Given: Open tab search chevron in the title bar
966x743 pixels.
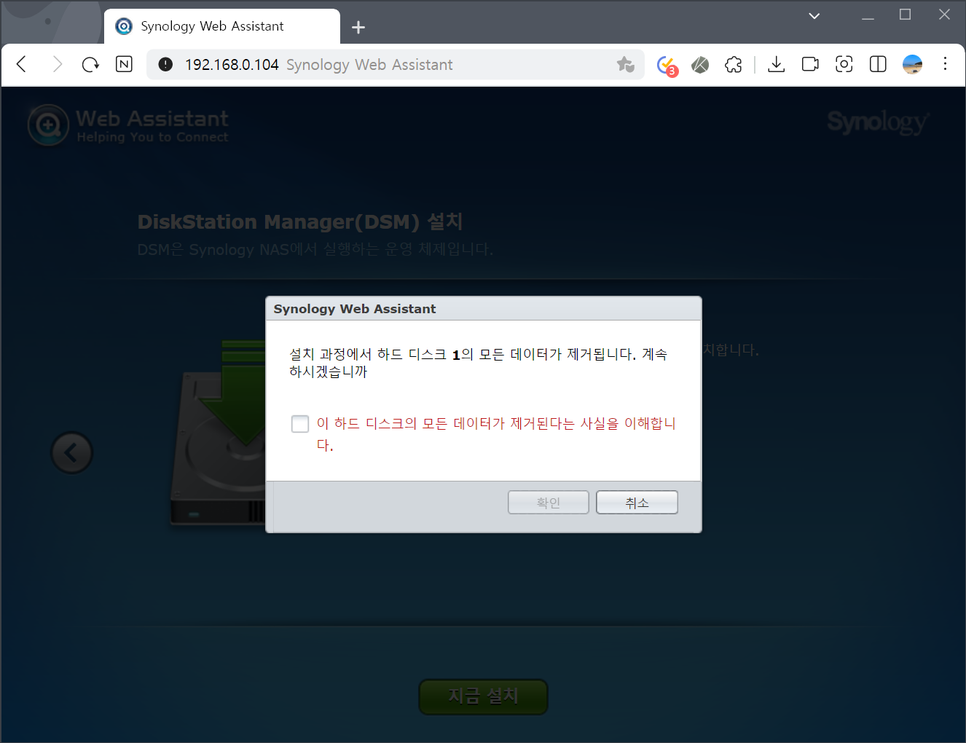Looking at the screenshot, I should click(x=814, y=15).
